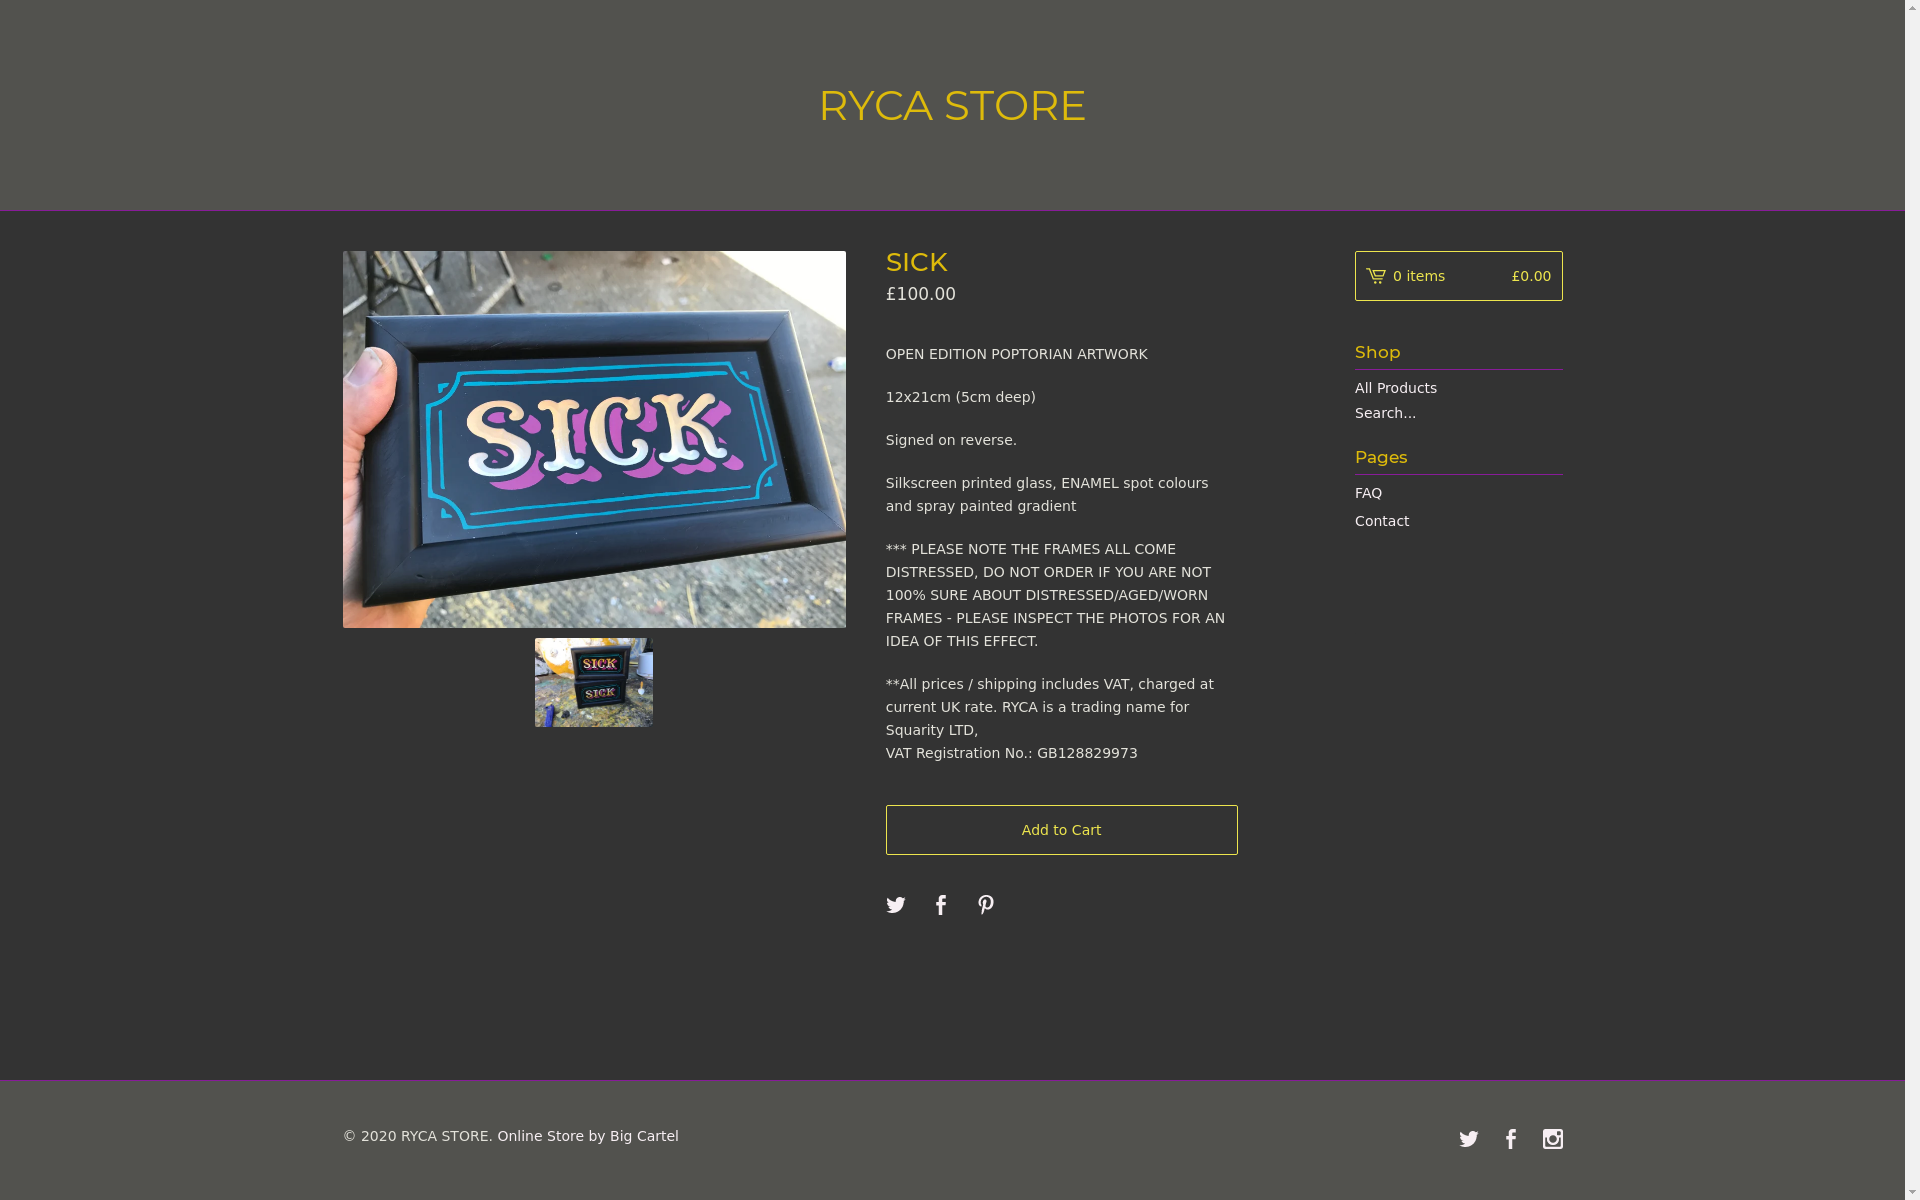Open the RYCA STORE header title
The height and width of the screenshot is (1200, 1920).
point(952,105)
